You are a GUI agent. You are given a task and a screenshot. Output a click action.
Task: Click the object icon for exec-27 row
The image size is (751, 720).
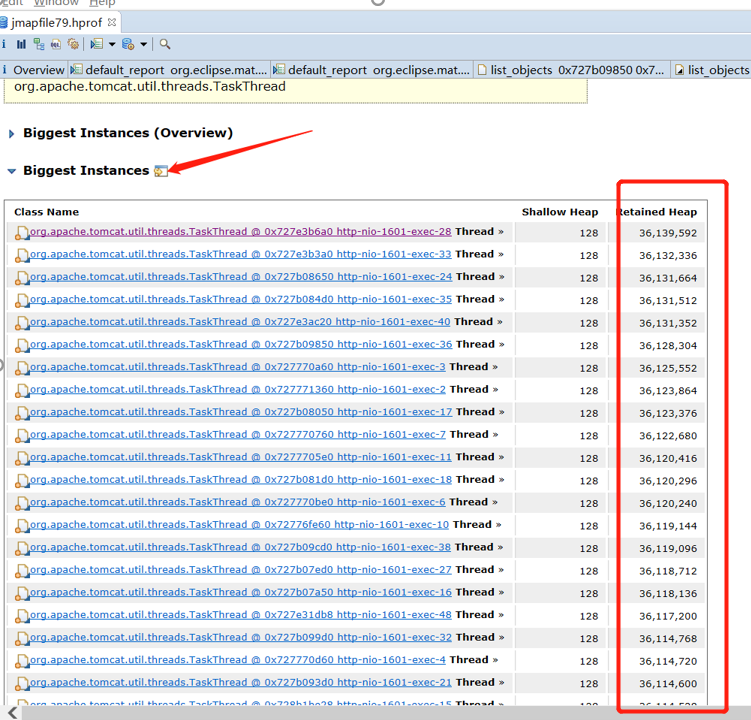[x=21, y=570]
